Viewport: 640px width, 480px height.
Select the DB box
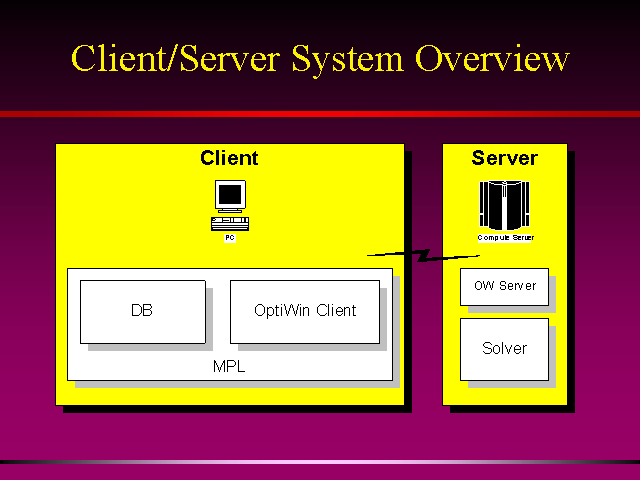[142, 311]
